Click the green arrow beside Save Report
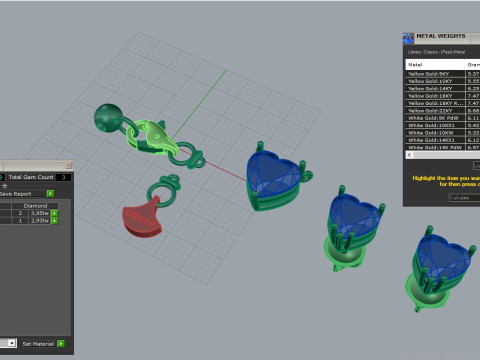 coord(50,194)
